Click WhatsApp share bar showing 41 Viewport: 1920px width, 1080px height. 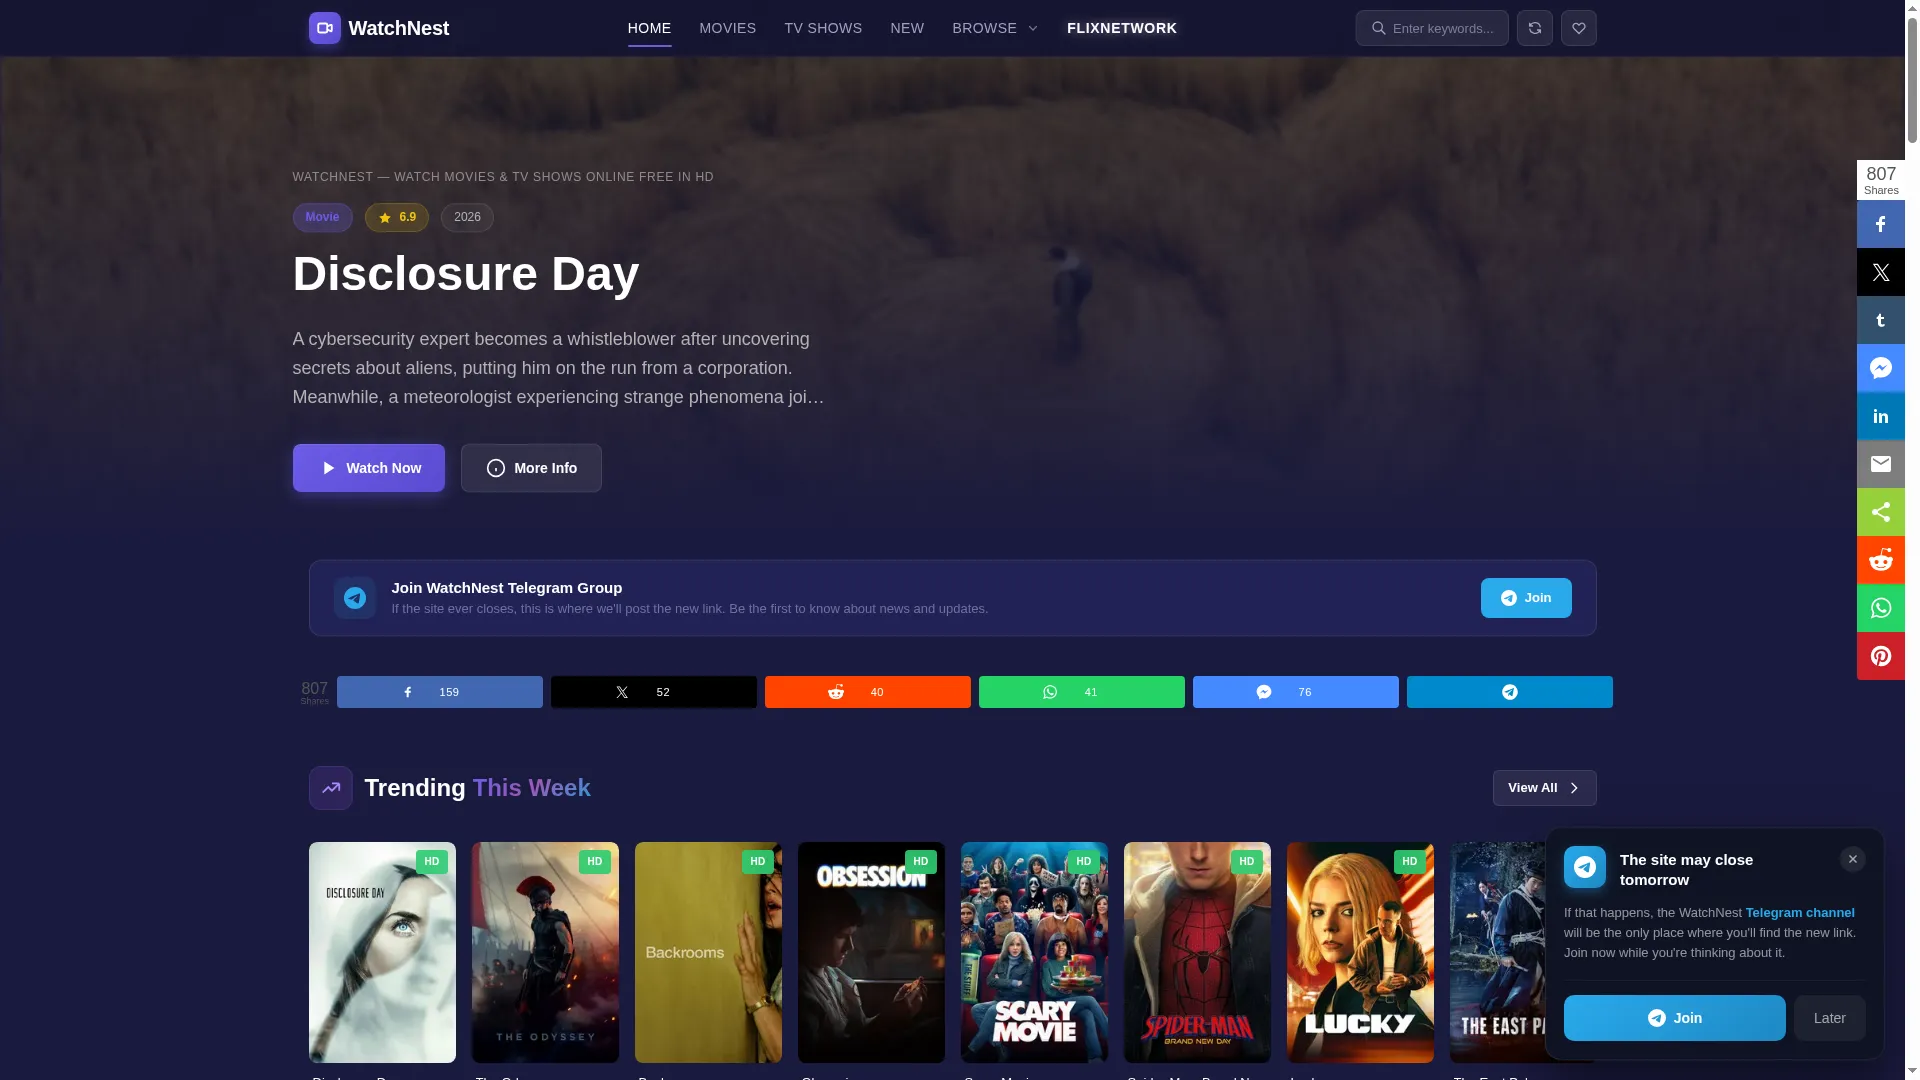click(1081, 692)
